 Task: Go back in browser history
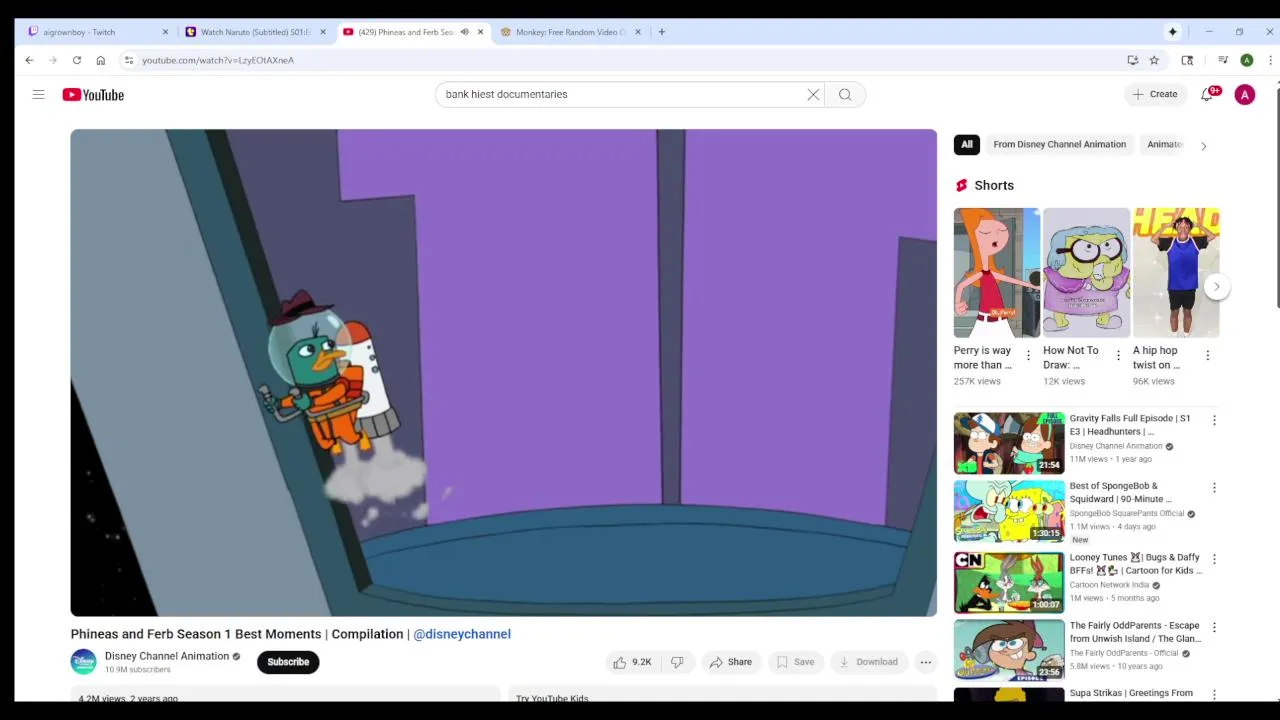(29, 60)
